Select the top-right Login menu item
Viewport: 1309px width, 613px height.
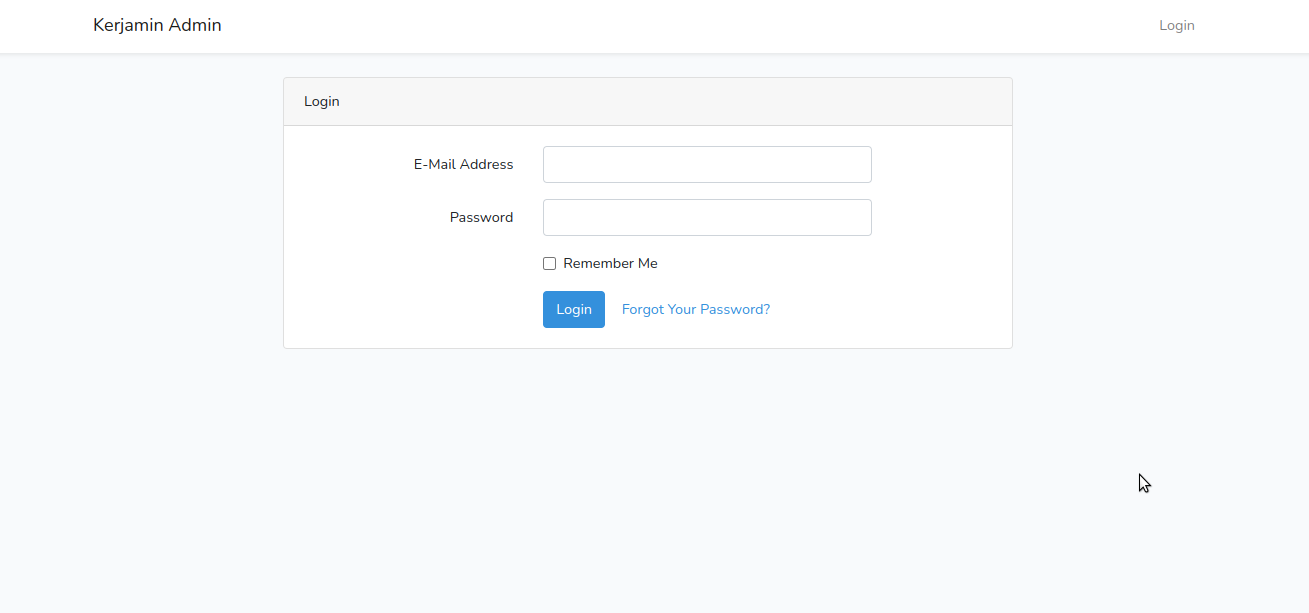(x=1176, y=25)
